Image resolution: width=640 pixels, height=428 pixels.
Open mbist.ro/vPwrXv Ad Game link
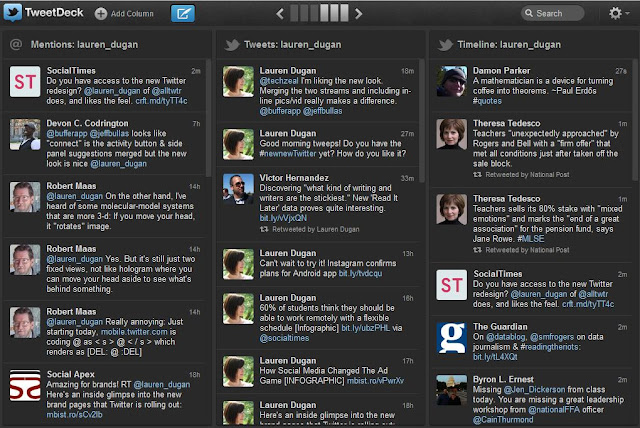tap(375, 381)
